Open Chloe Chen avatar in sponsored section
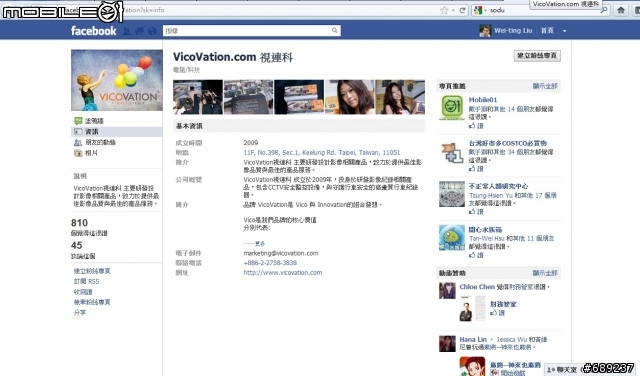Image resolution: width=640 pixels, height=376 pixels. click(x=447, y=291)
